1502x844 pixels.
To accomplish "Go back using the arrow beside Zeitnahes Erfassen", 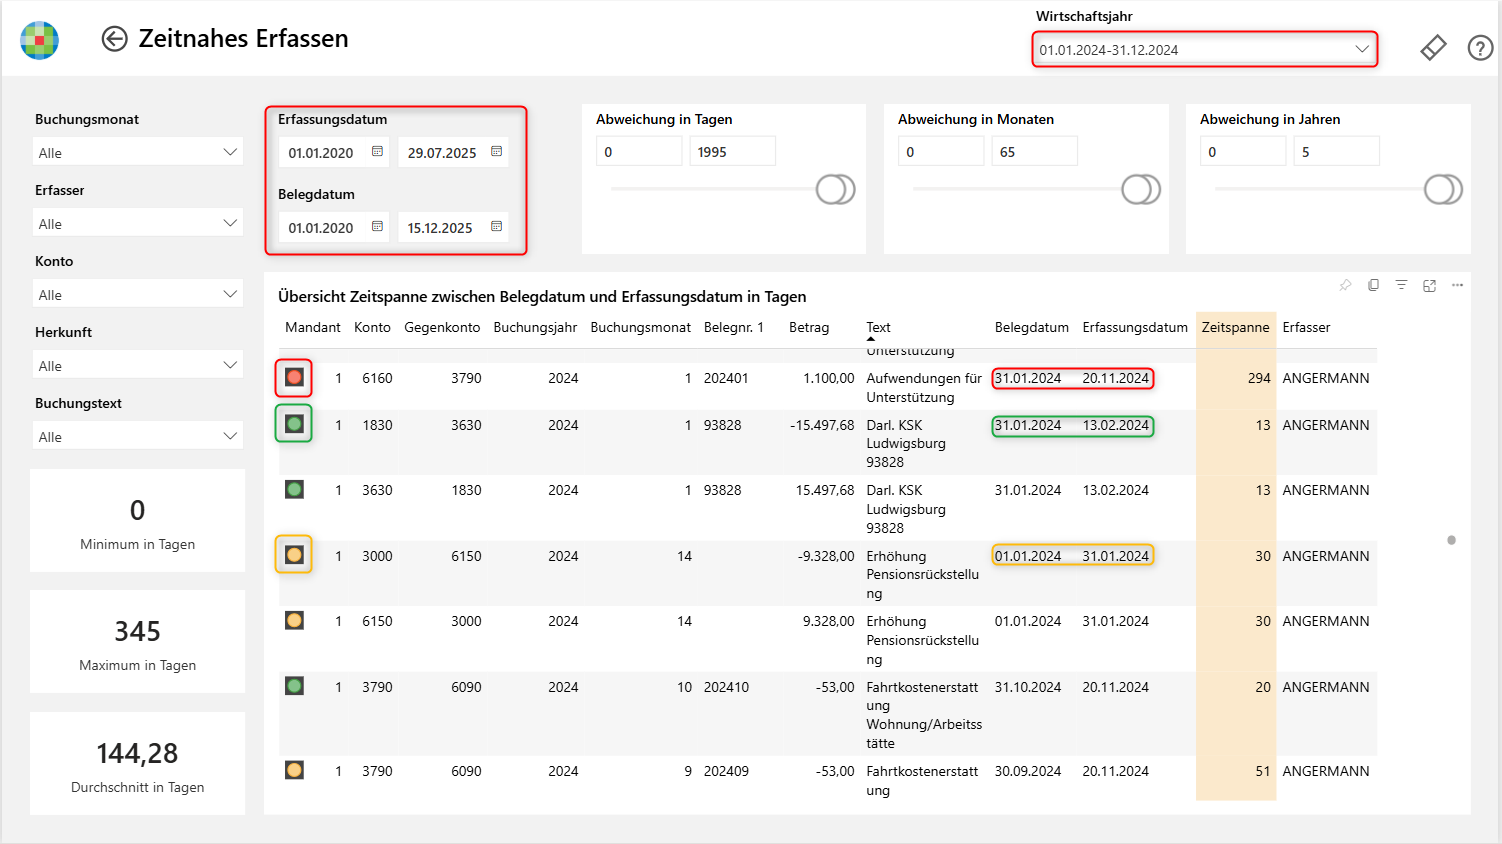I will tap(115, 39).
